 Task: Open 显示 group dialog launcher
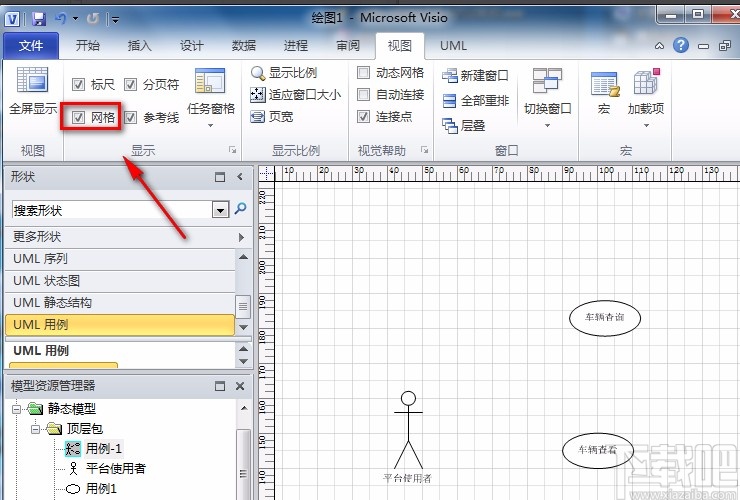[x=232, y=150]
